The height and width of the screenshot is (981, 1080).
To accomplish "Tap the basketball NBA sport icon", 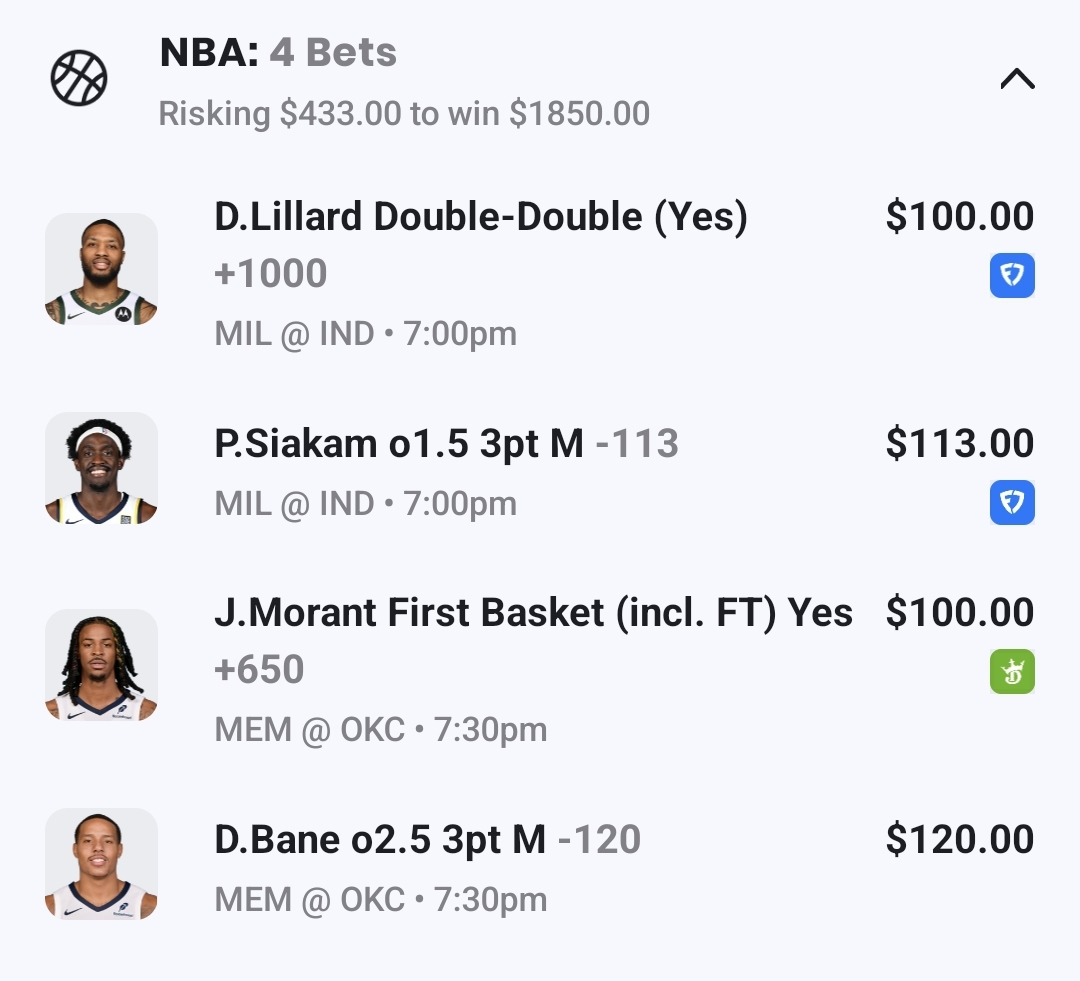I will click(x=79, y=78).
